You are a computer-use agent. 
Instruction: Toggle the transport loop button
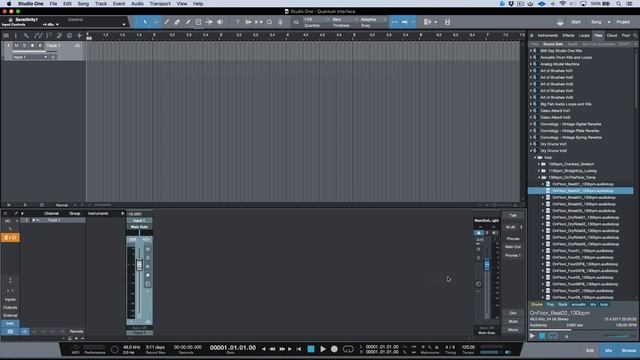tap(348, 349)
